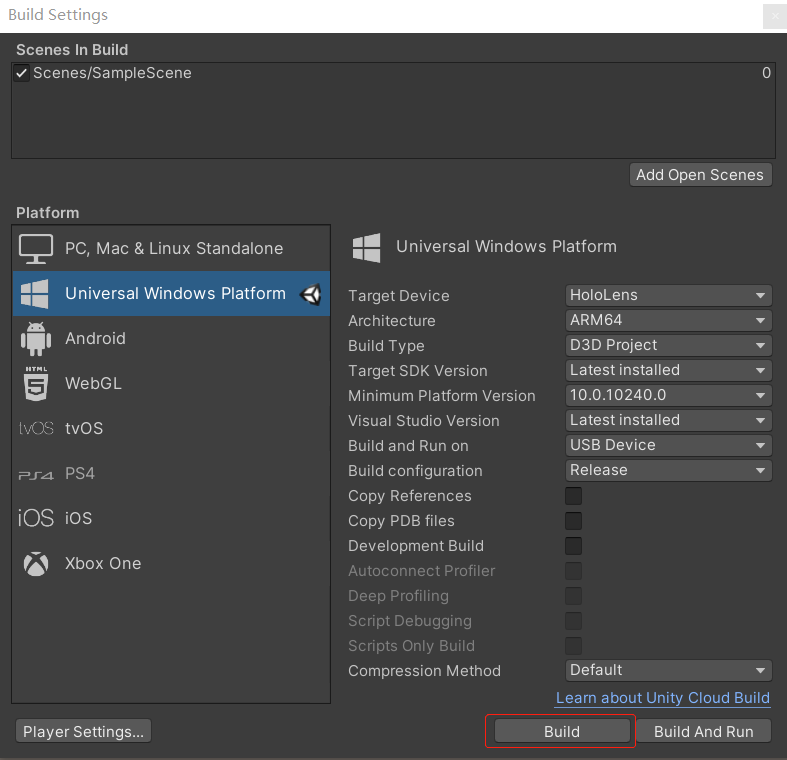This screenshot has width=787, height=760.
Task: Click the Xbox One platform icon
Action: tap(36, 563)
